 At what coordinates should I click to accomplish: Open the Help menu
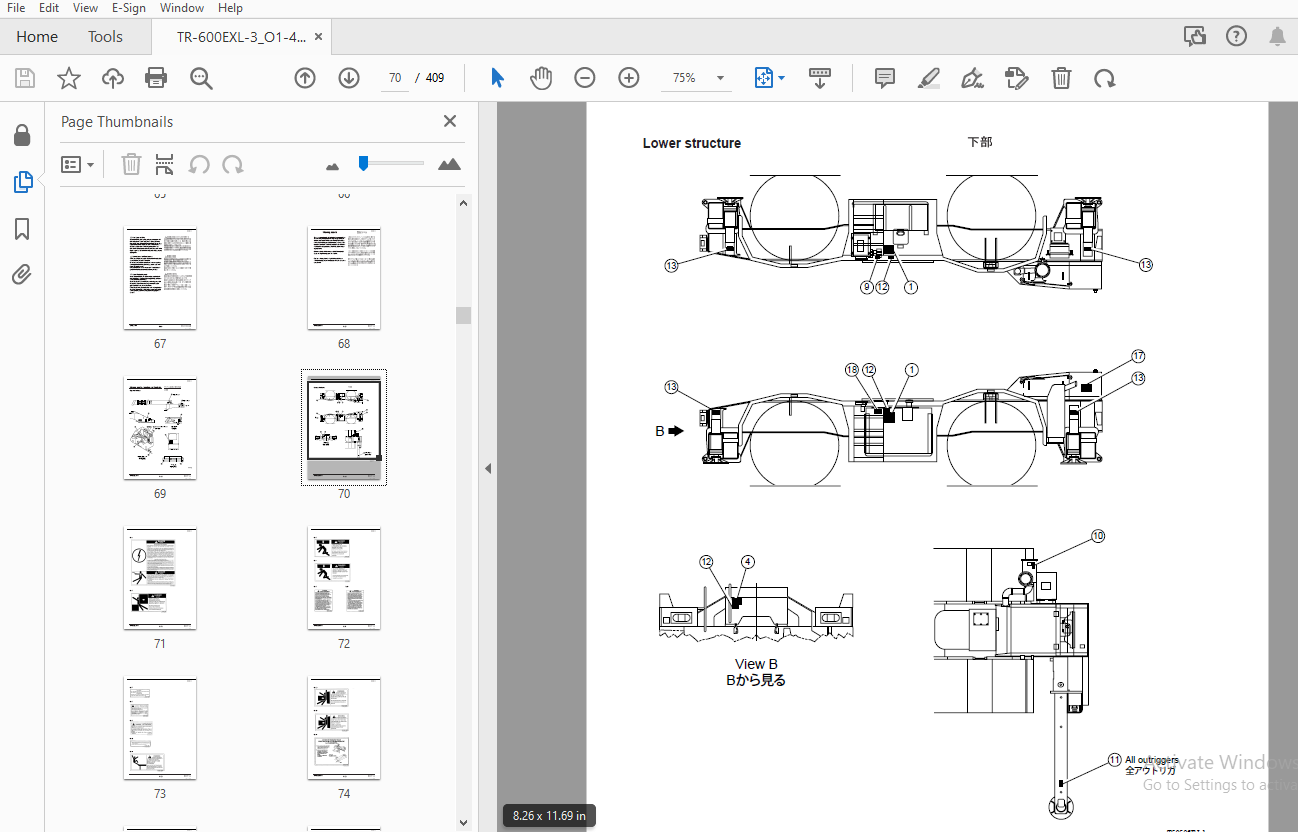[x=230, y=8]
